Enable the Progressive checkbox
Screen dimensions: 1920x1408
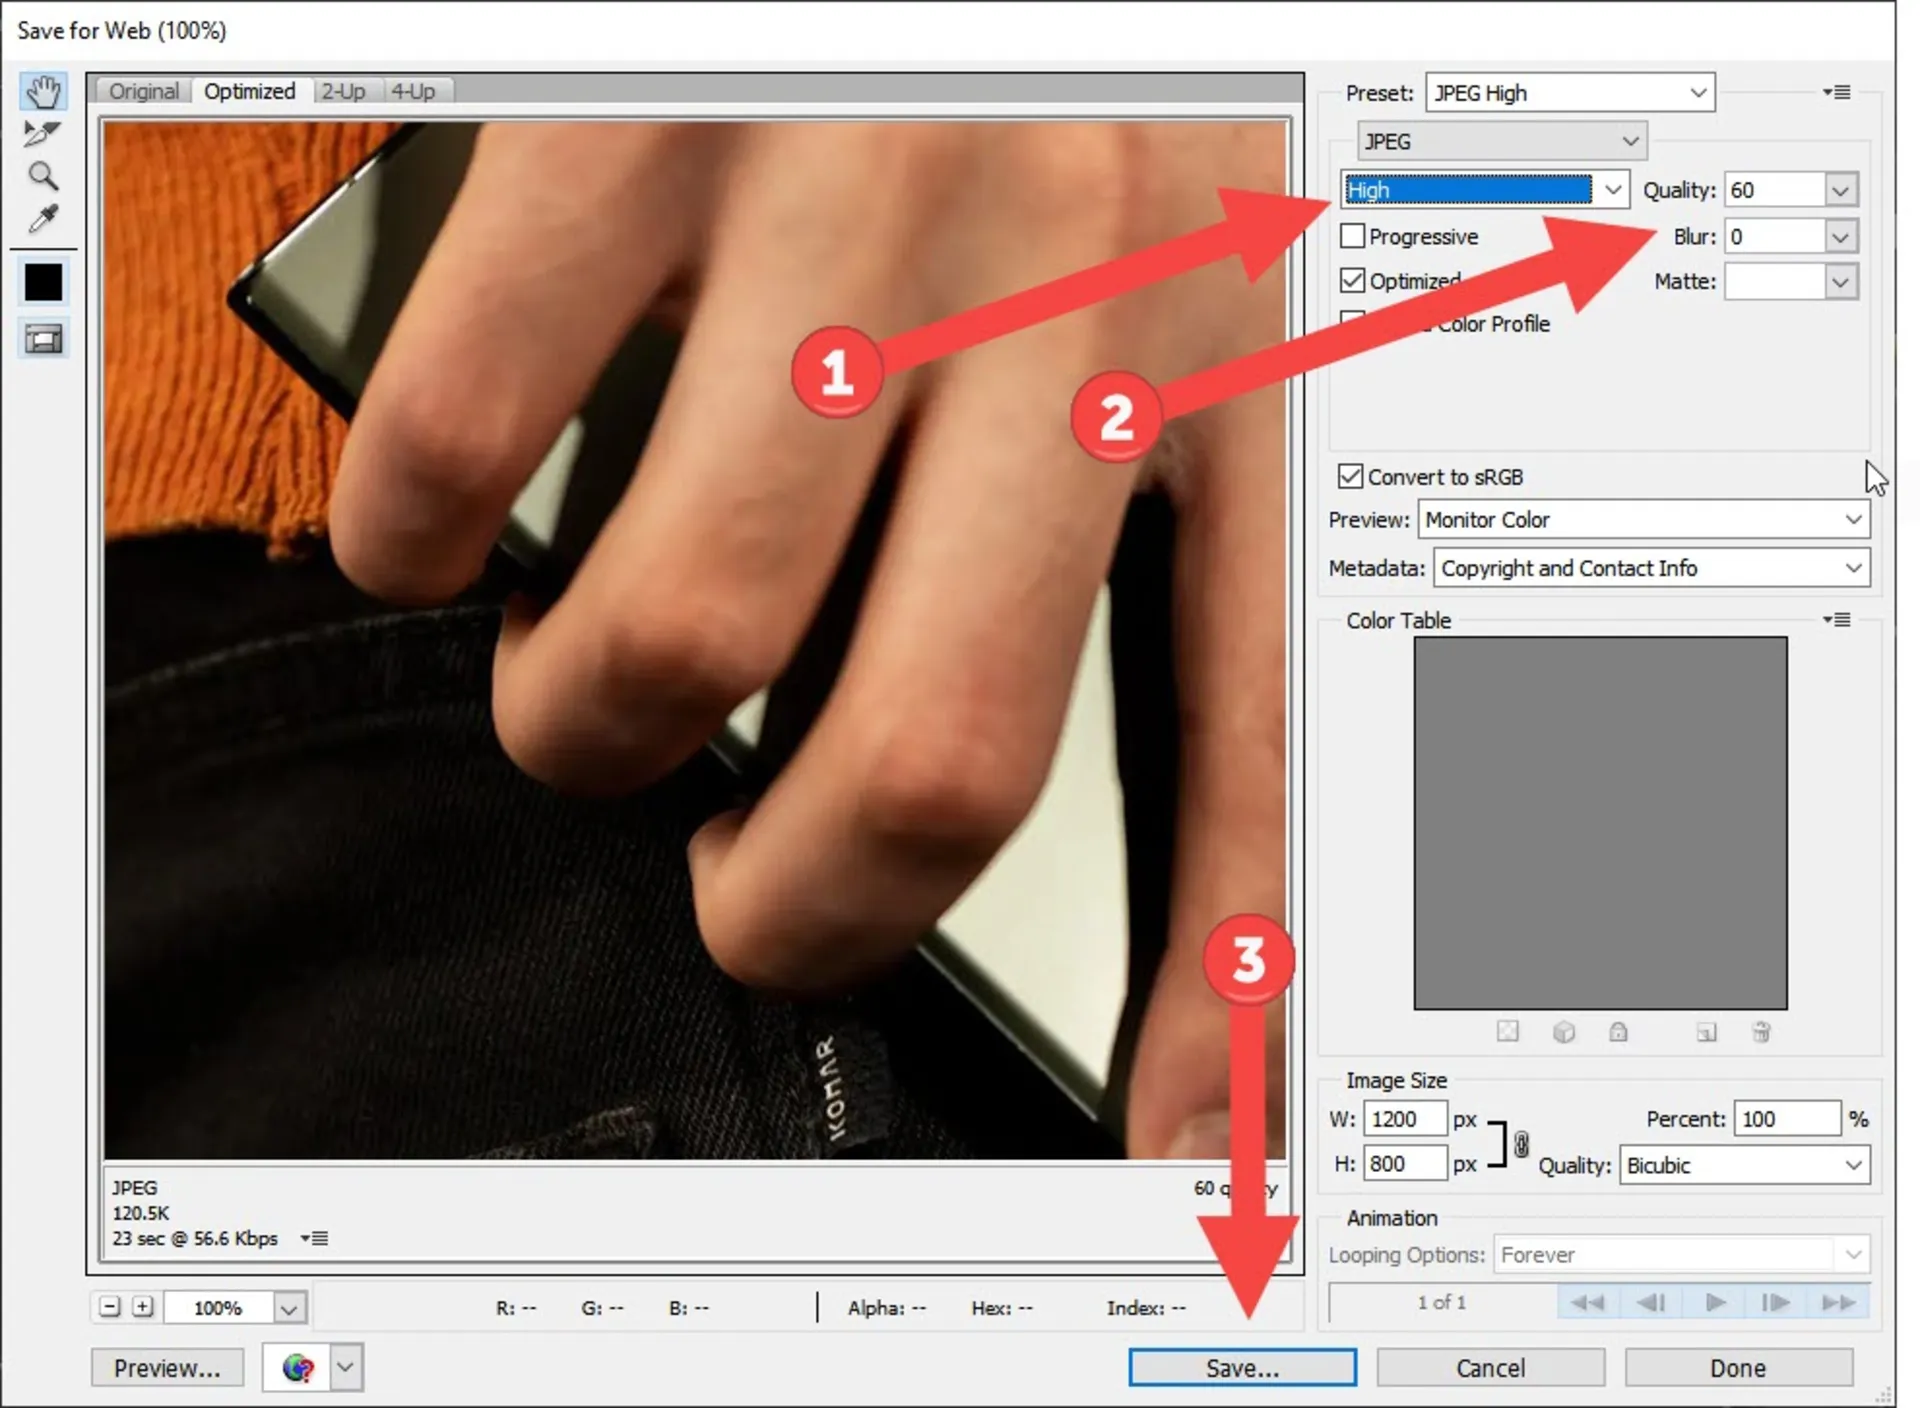(1352, 236)
